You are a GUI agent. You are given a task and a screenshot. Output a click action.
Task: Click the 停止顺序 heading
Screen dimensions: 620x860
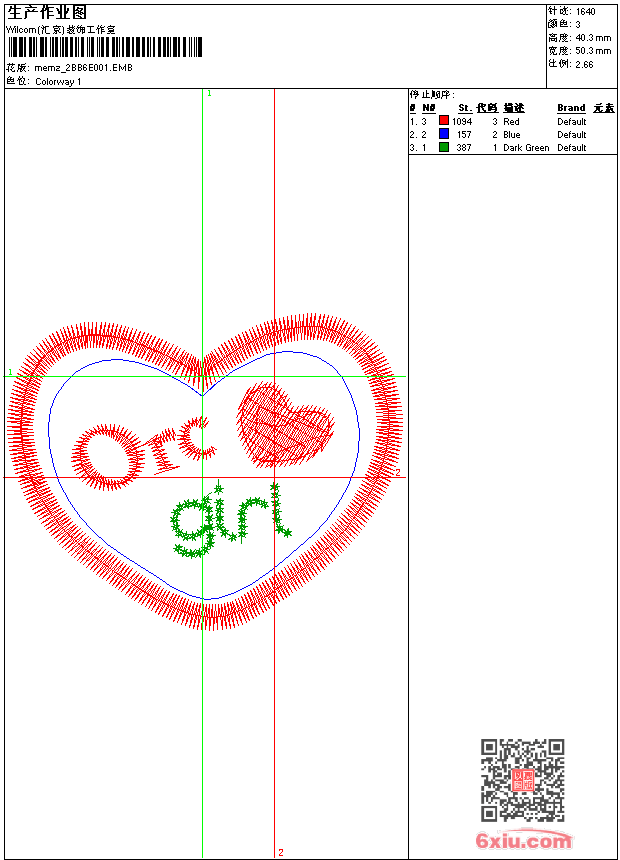click(432, 94)
